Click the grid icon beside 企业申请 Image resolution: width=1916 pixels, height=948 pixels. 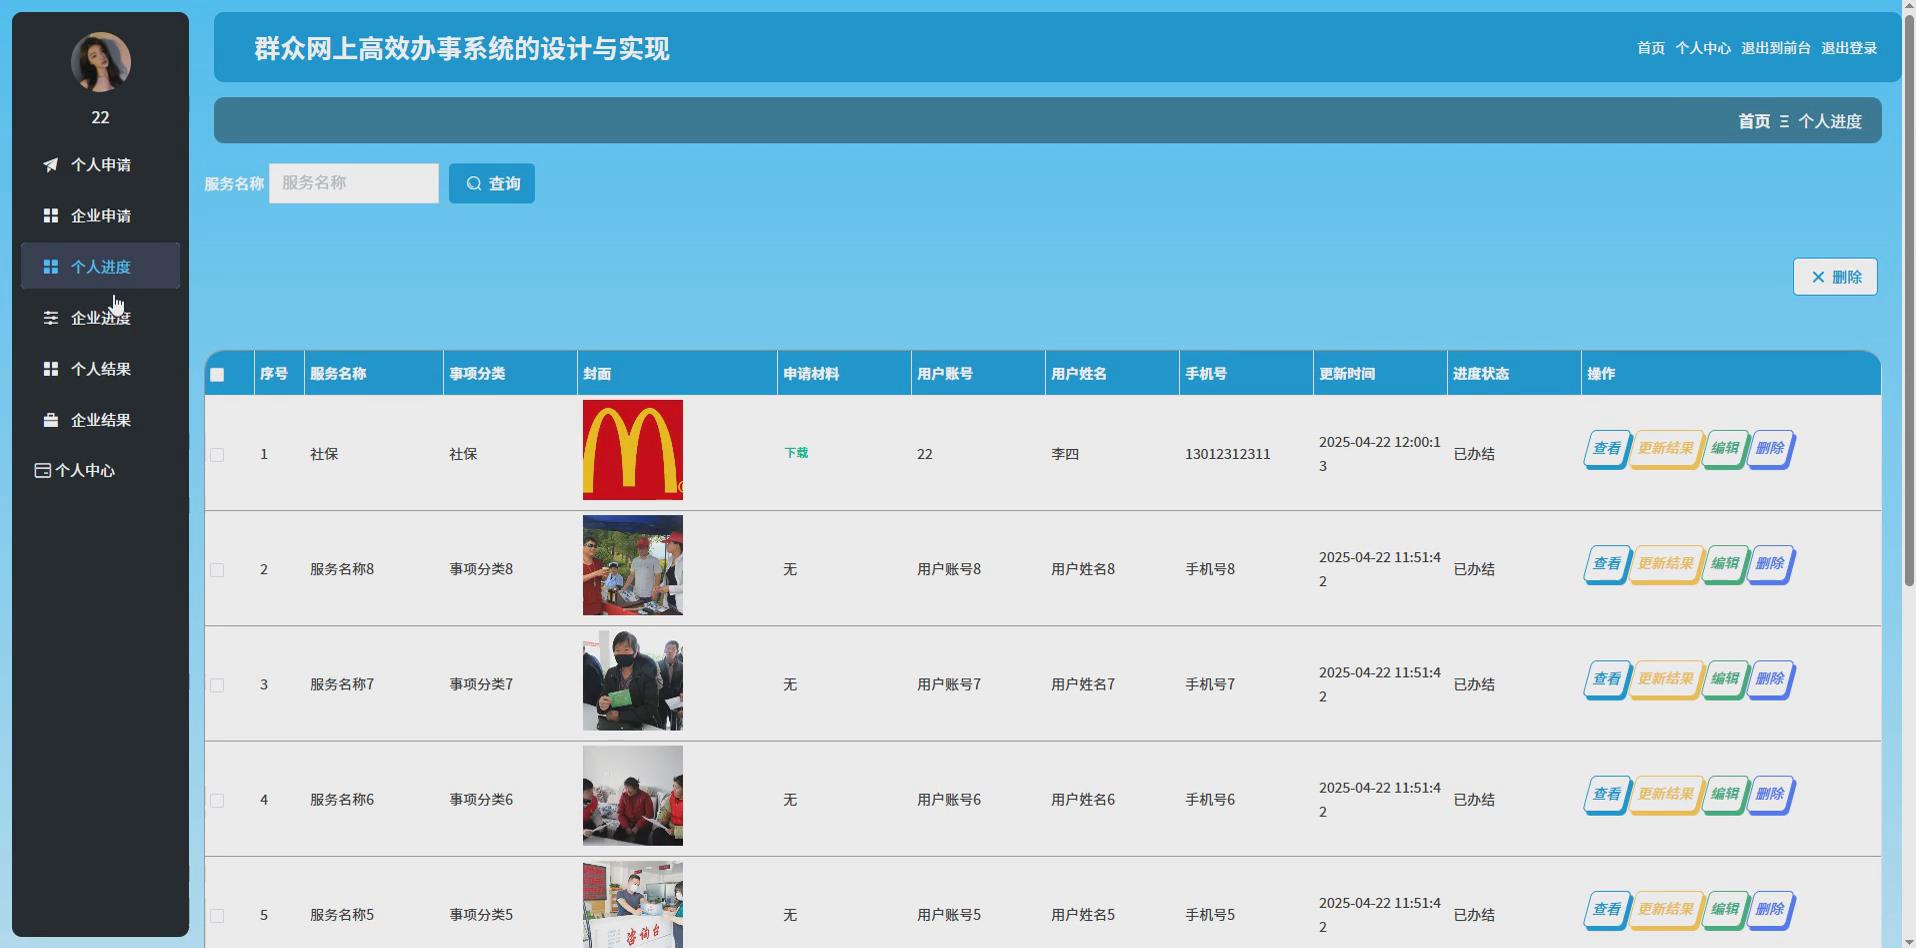[50, 216]
